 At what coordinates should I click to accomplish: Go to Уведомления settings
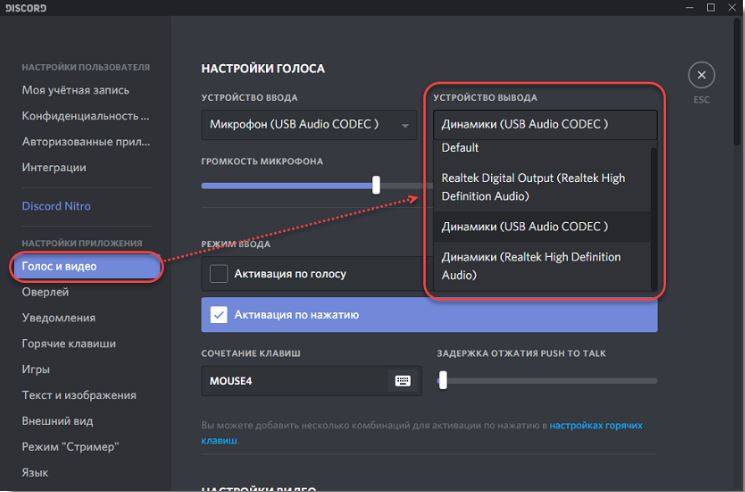coord(58,318)
